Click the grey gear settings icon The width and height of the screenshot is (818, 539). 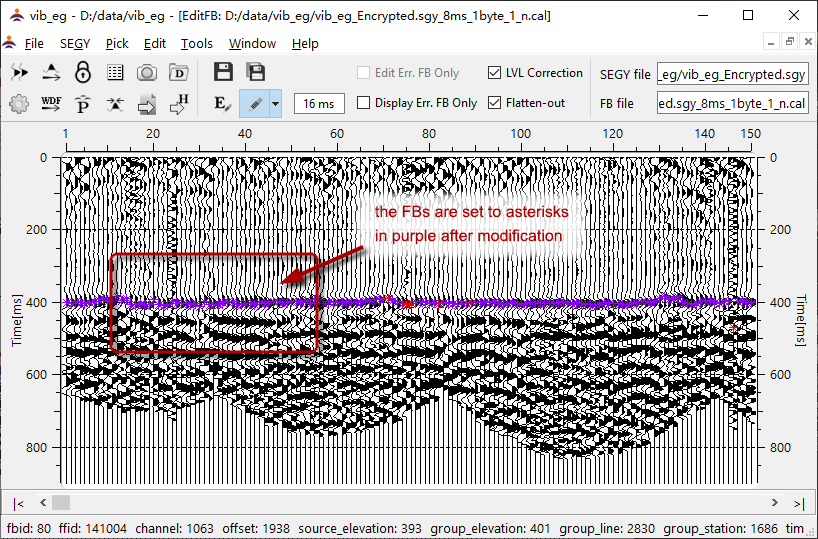pyautogui.click(x=19, y=104)
